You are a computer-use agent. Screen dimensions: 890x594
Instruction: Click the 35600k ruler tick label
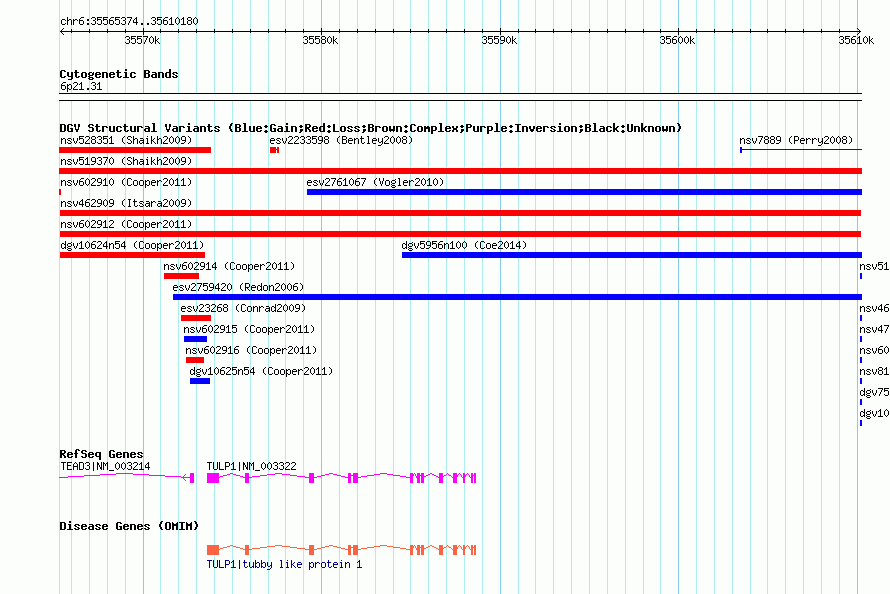677,40
